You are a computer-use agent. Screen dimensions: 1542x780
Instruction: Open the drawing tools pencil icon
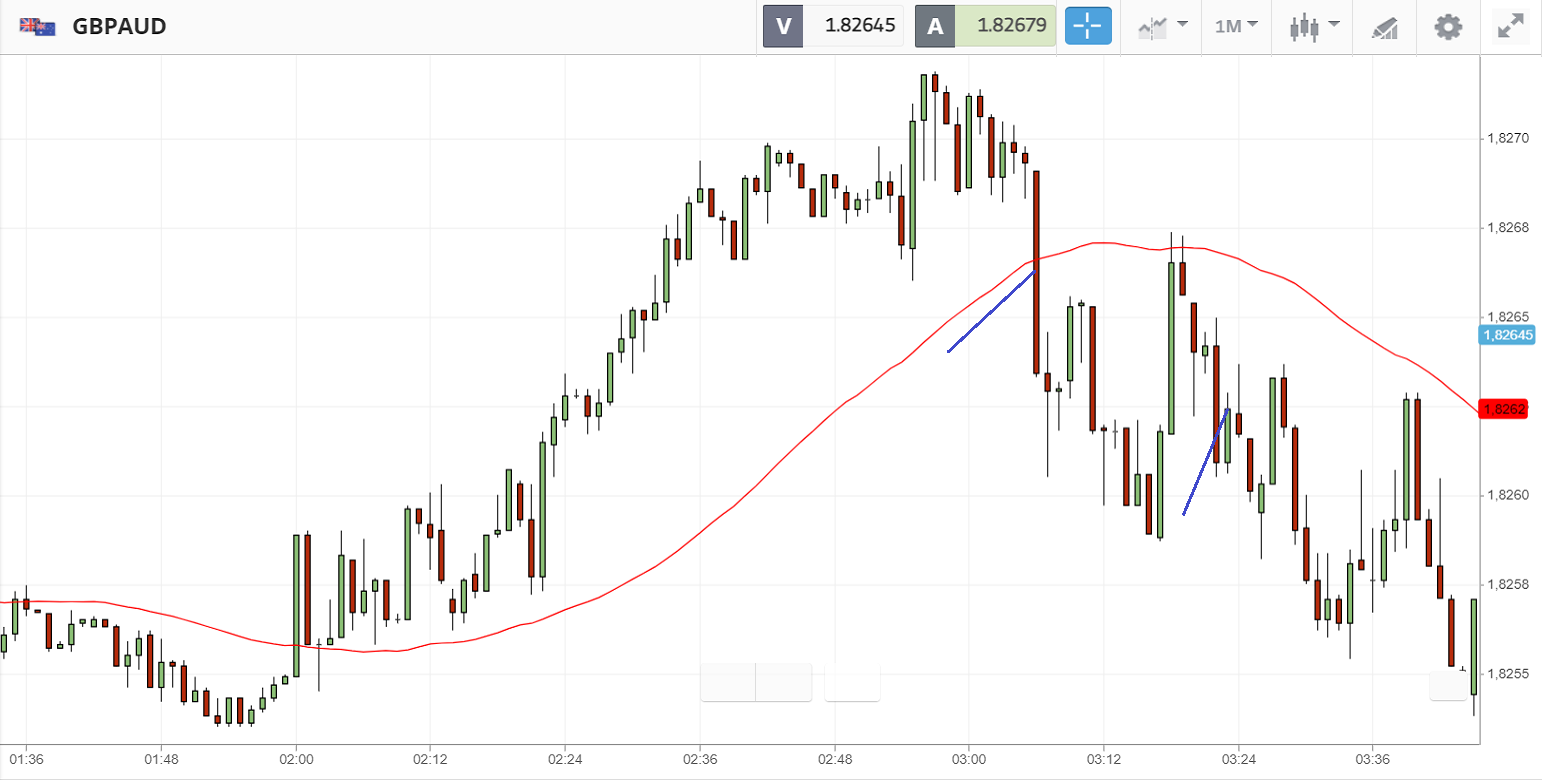pyautogui.click(x=1384, y=27)
